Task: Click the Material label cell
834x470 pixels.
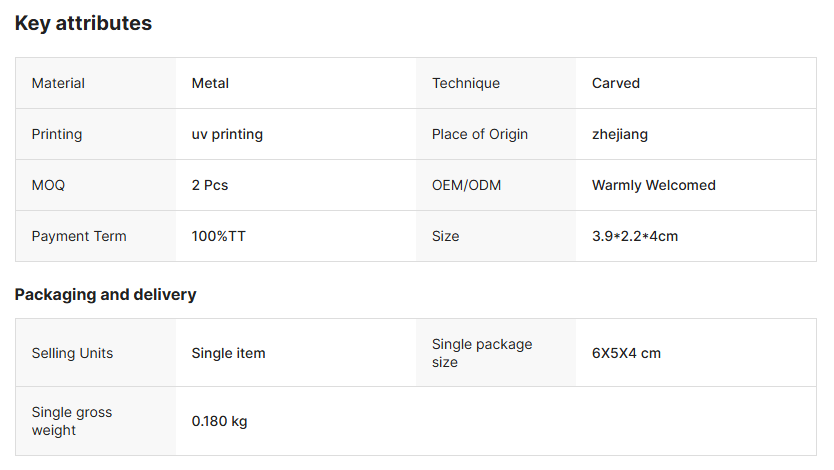Action: (x=58, y=83)
